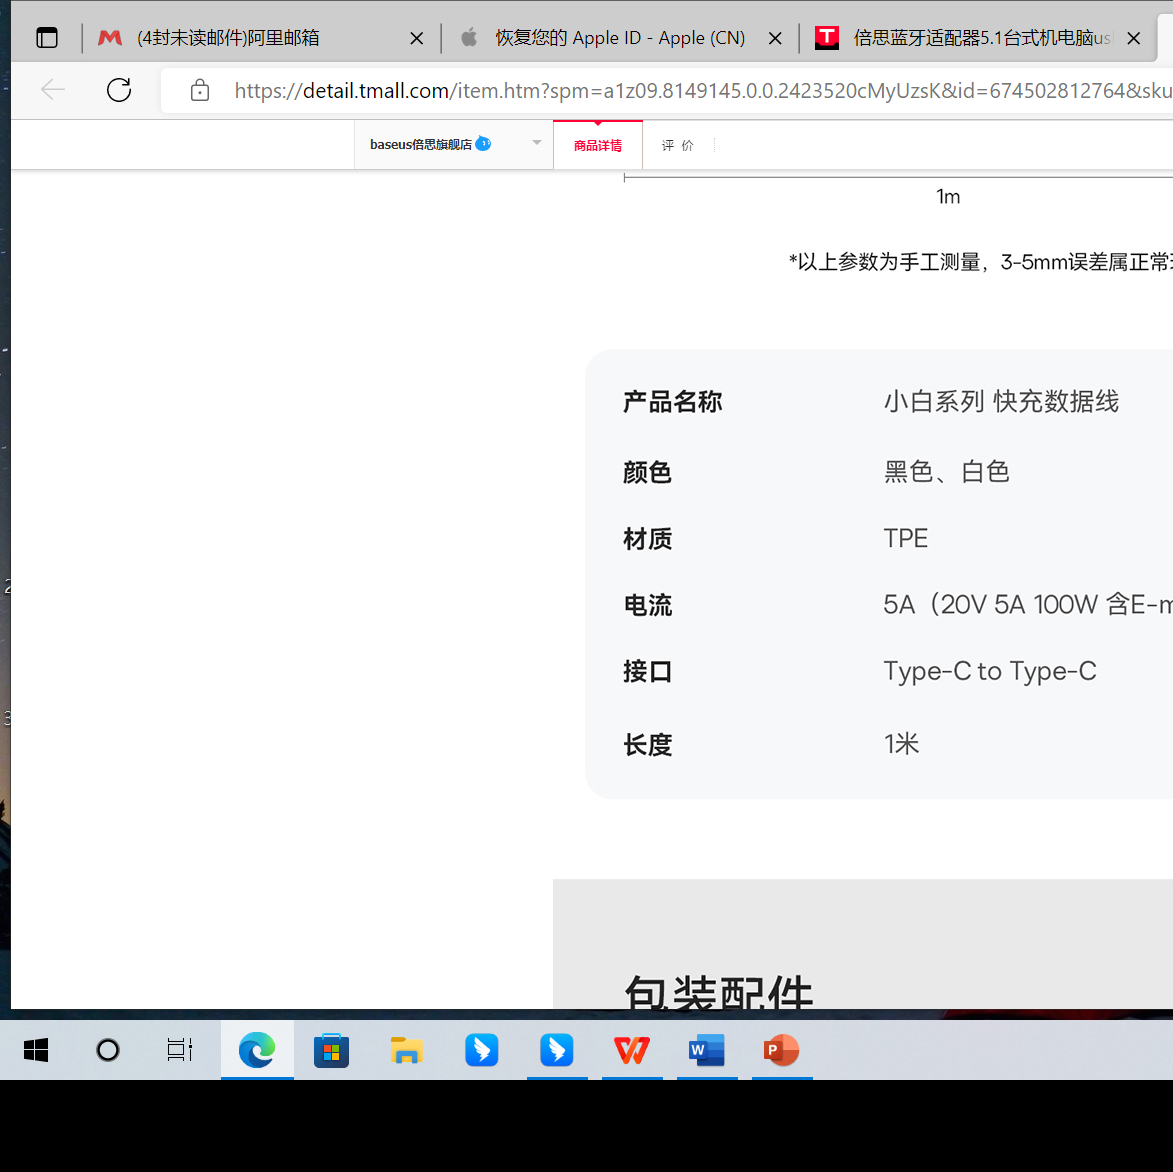Open Microsoft Word from the taskbar
The width and height of the screenshot is (1173, 1172).
(x=706, y=1050)
